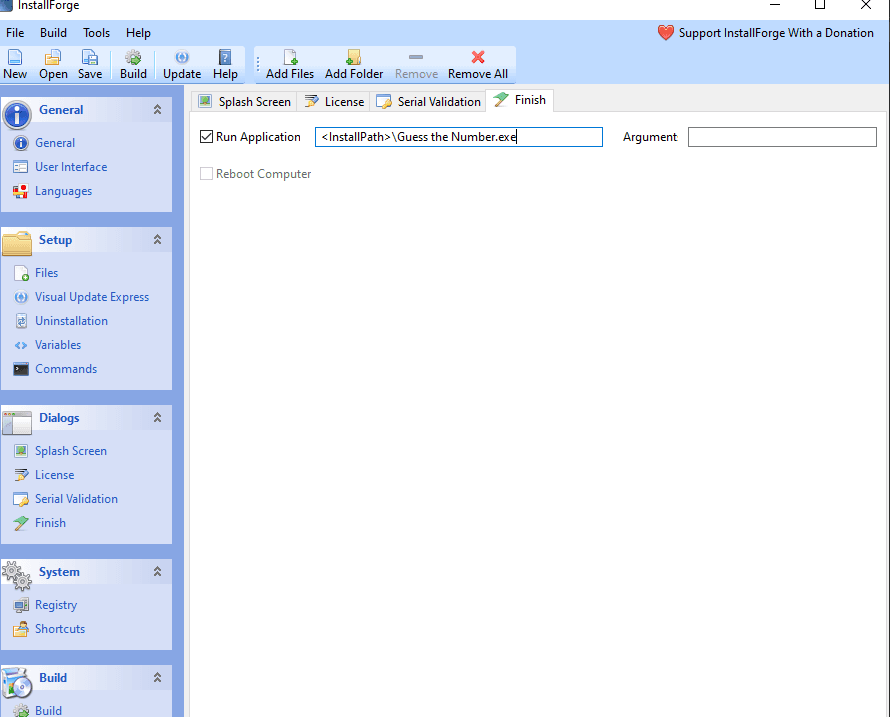Viewport: 890px width, 717px height.
Task: Maximize the InstallForge window
Action: pyautogui.click(x=820, y=5)
